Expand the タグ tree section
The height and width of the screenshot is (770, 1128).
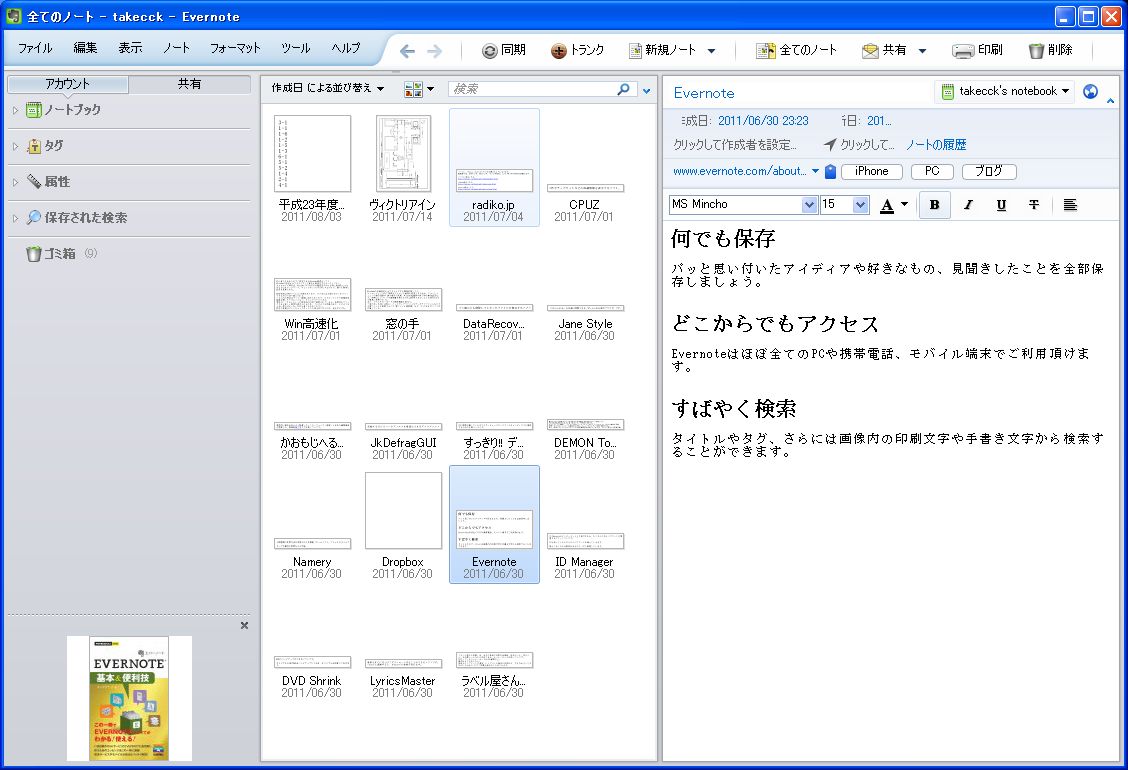pyautogui.click(x=15, y=146)
